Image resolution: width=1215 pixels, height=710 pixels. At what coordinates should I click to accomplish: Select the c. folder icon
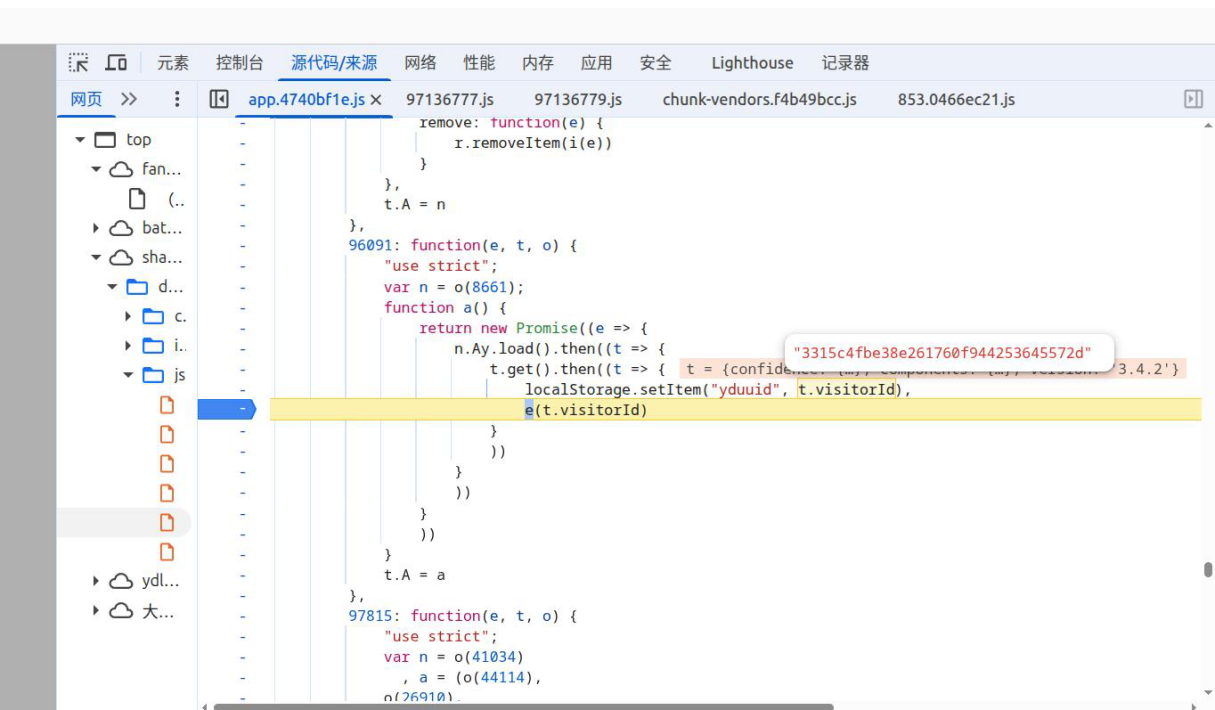153,317
